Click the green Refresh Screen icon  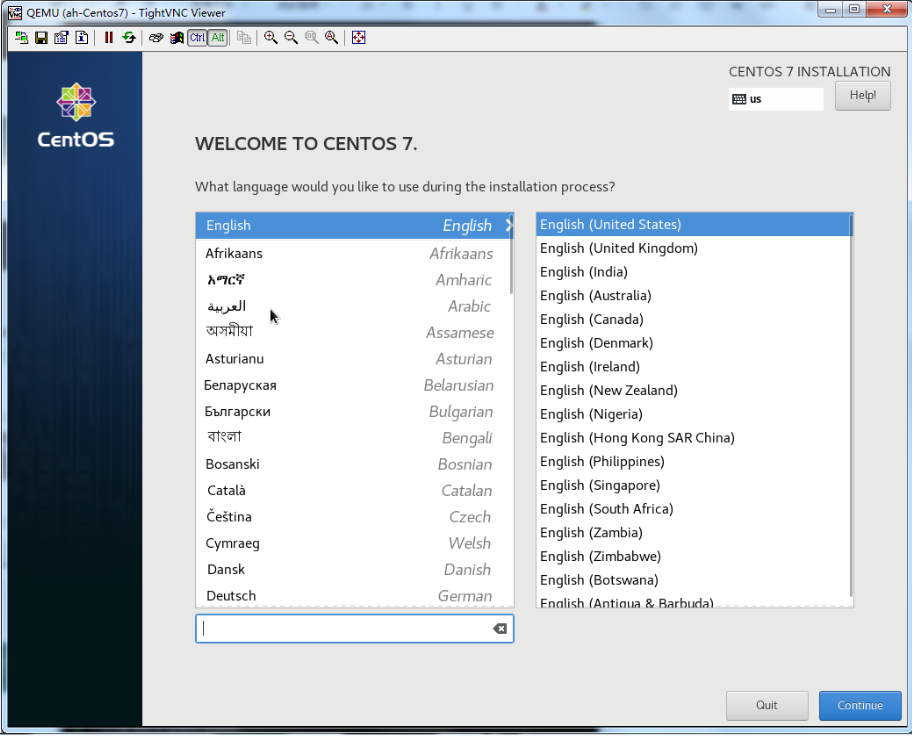[128, 38]
